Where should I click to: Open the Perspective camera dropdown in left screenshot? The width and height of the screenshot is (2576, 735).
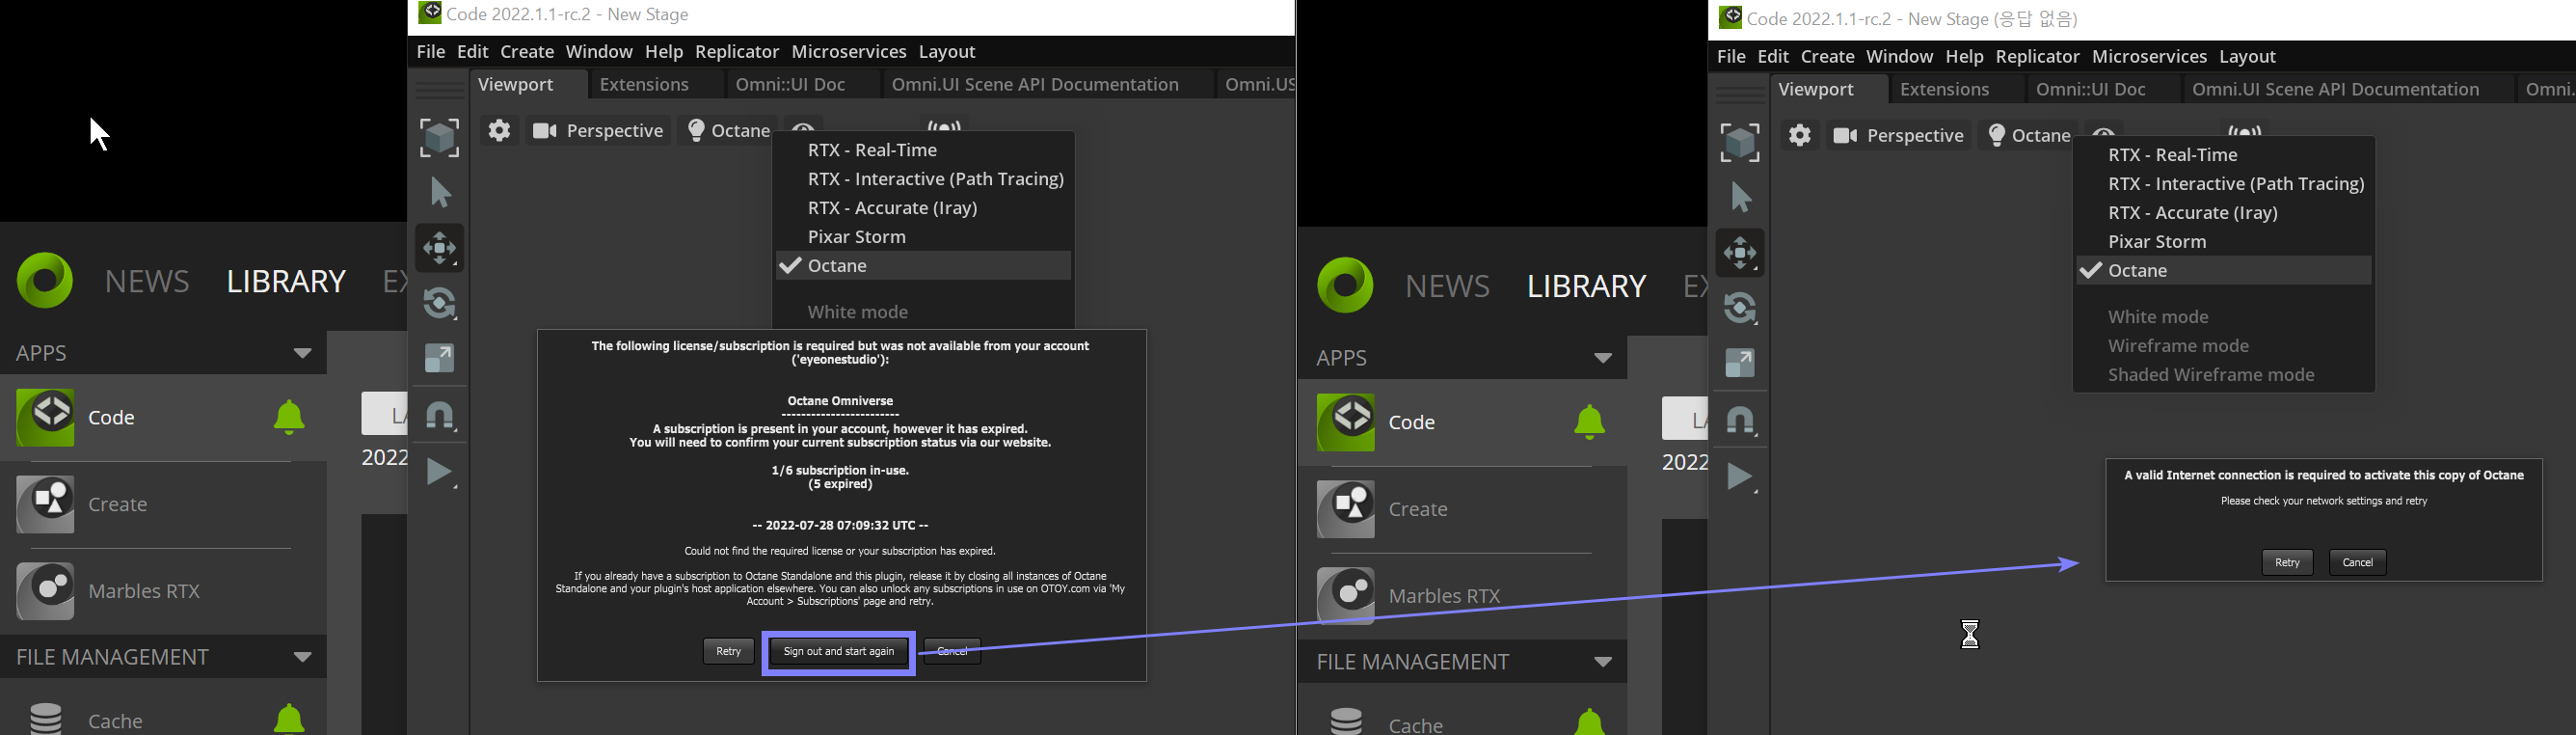597,130
